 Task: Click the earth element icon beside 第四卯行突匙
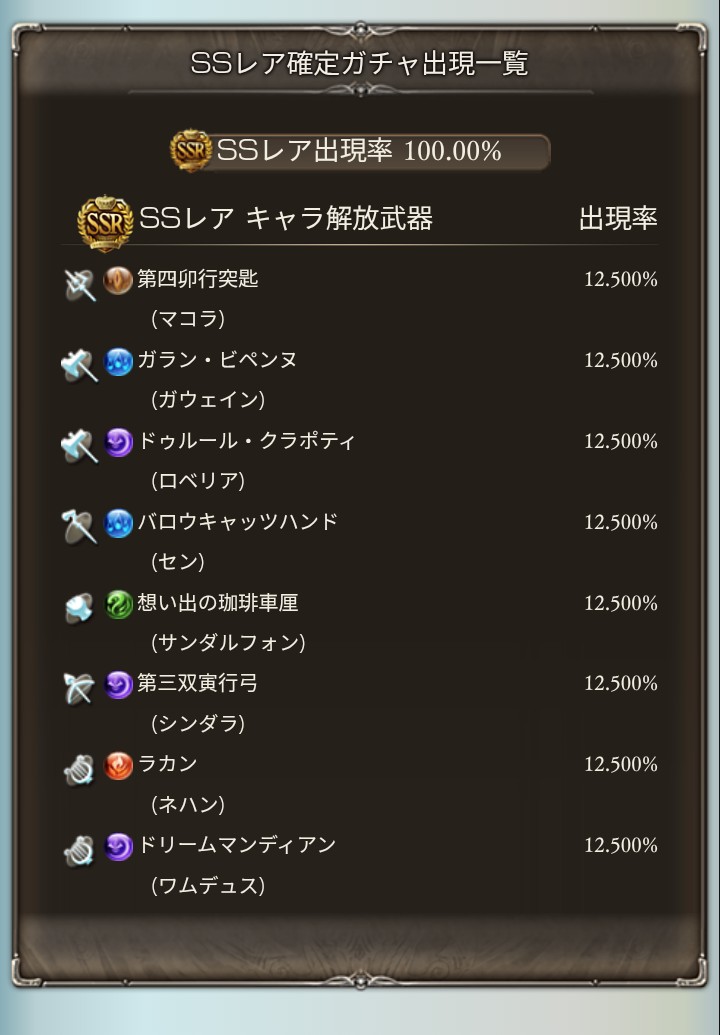pyautogui.click(x=118, y=281)
